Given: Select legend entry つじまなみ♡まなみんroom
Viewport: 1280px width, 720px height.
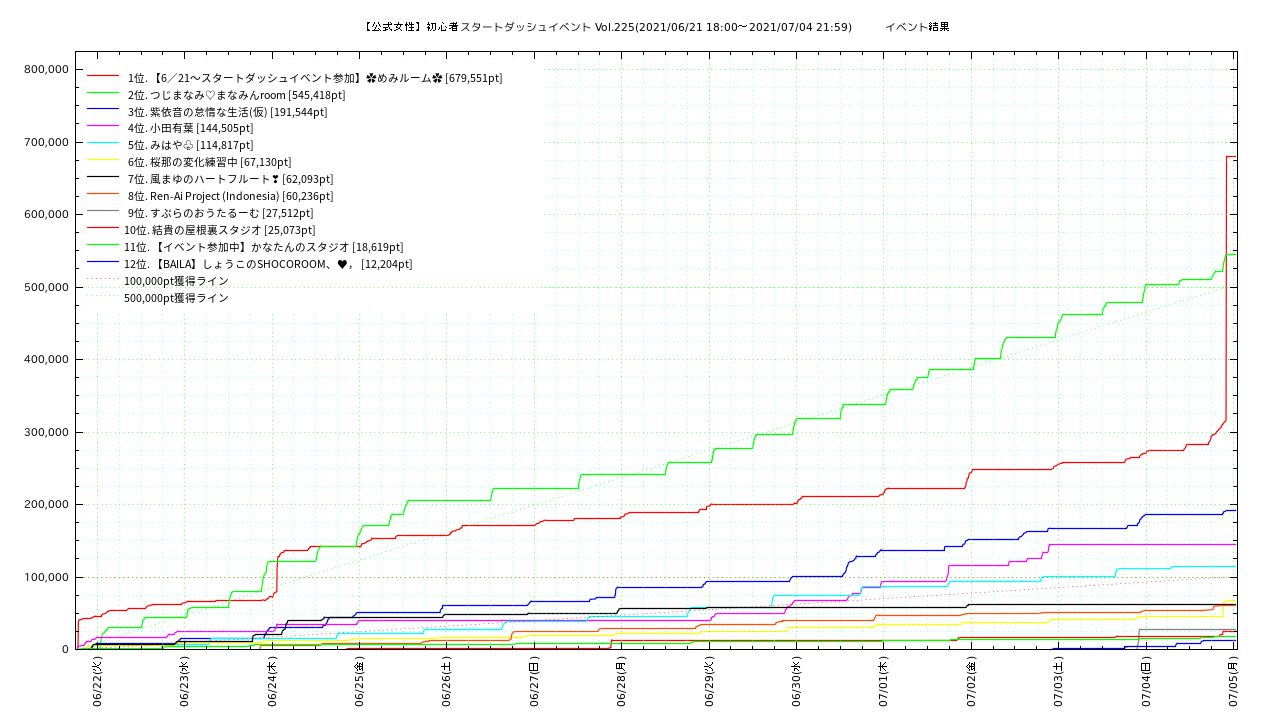Looking at the screenshot, I should (x=236, y=95).
